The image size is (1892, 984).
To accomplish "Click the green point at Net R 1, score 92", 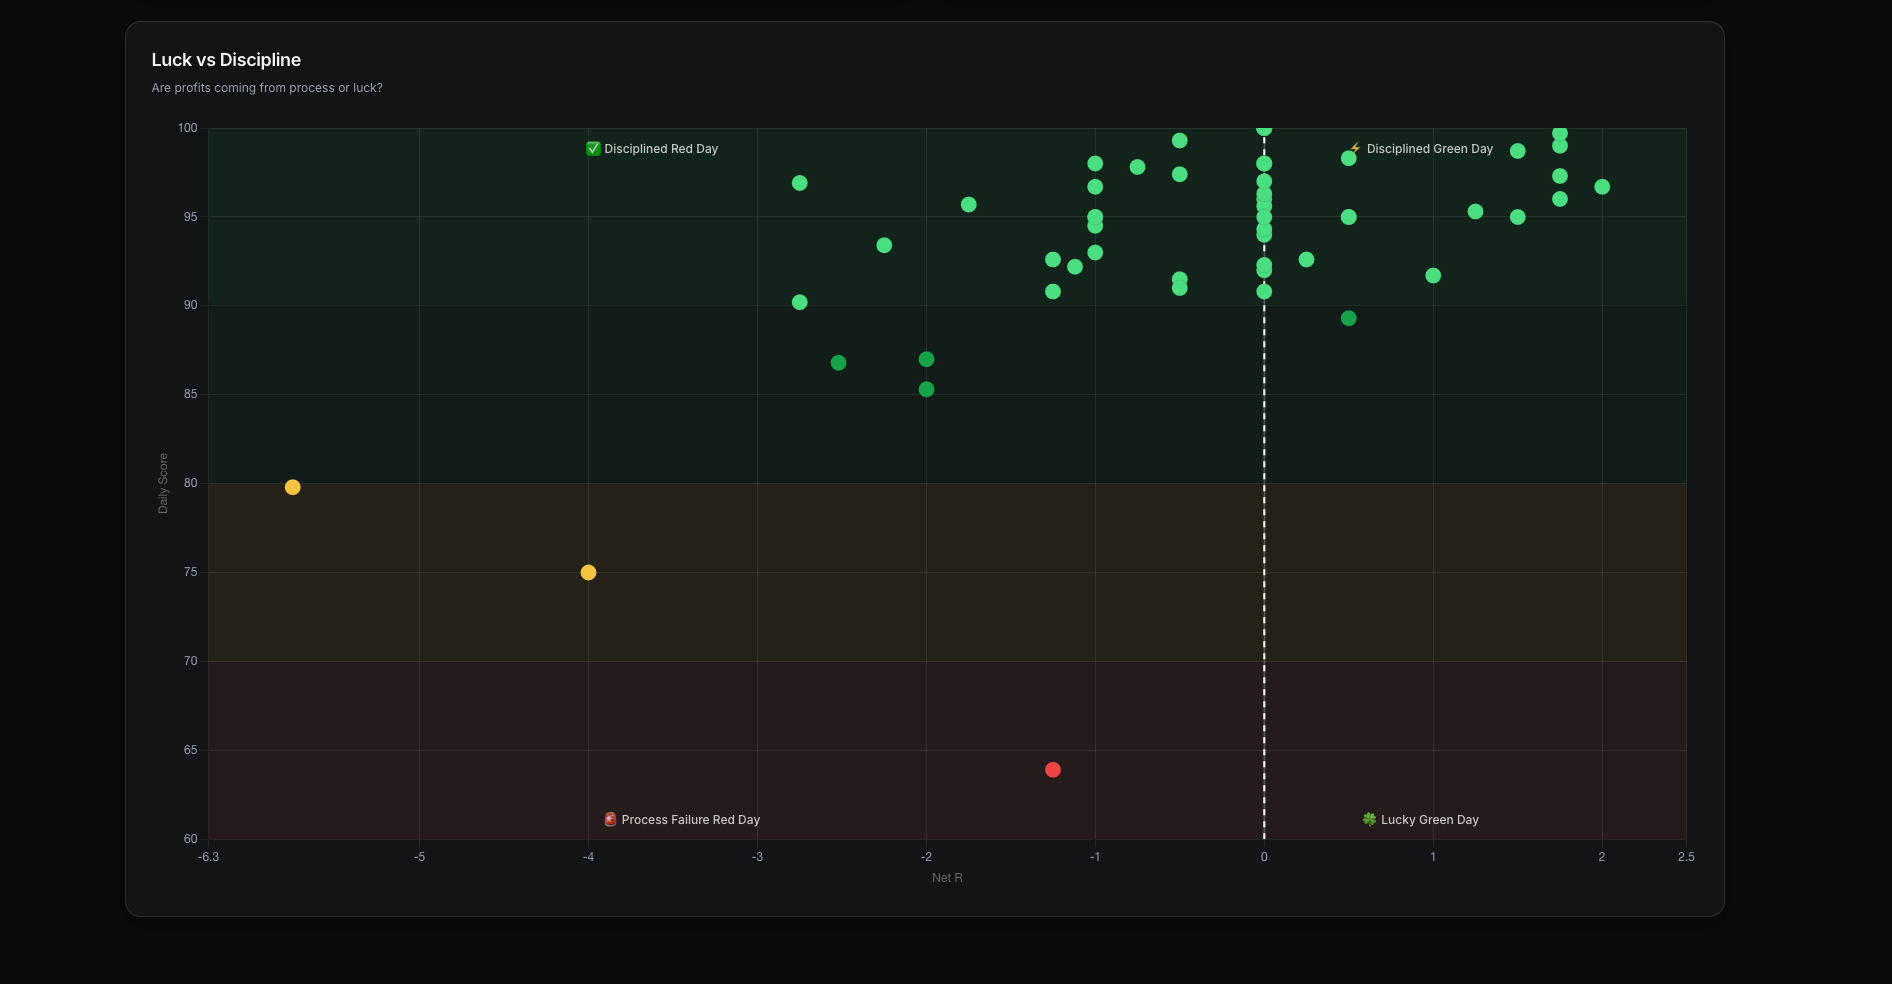I will click(x=1433, y=276).
